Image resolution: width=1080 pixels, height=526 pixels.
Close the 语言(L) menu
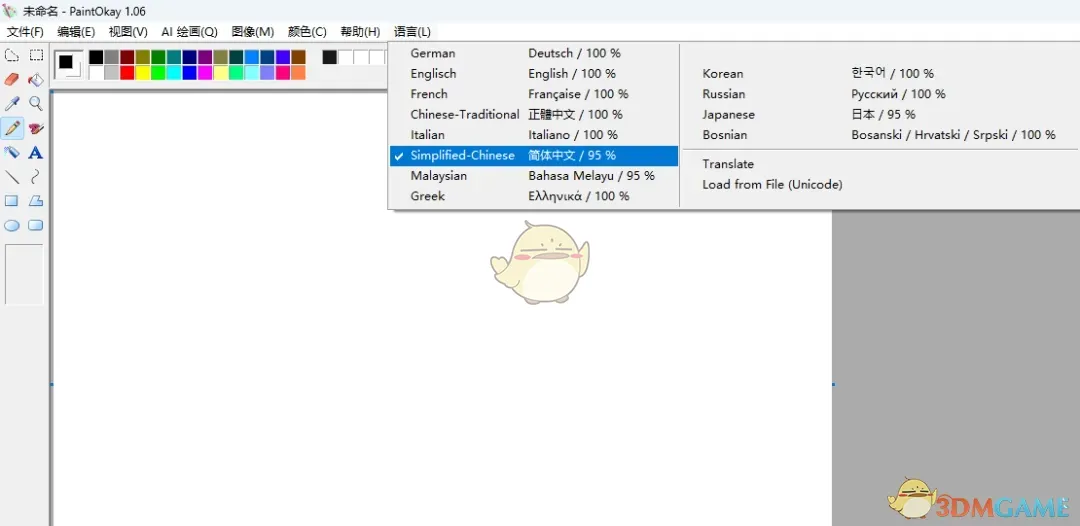(413, 32)
